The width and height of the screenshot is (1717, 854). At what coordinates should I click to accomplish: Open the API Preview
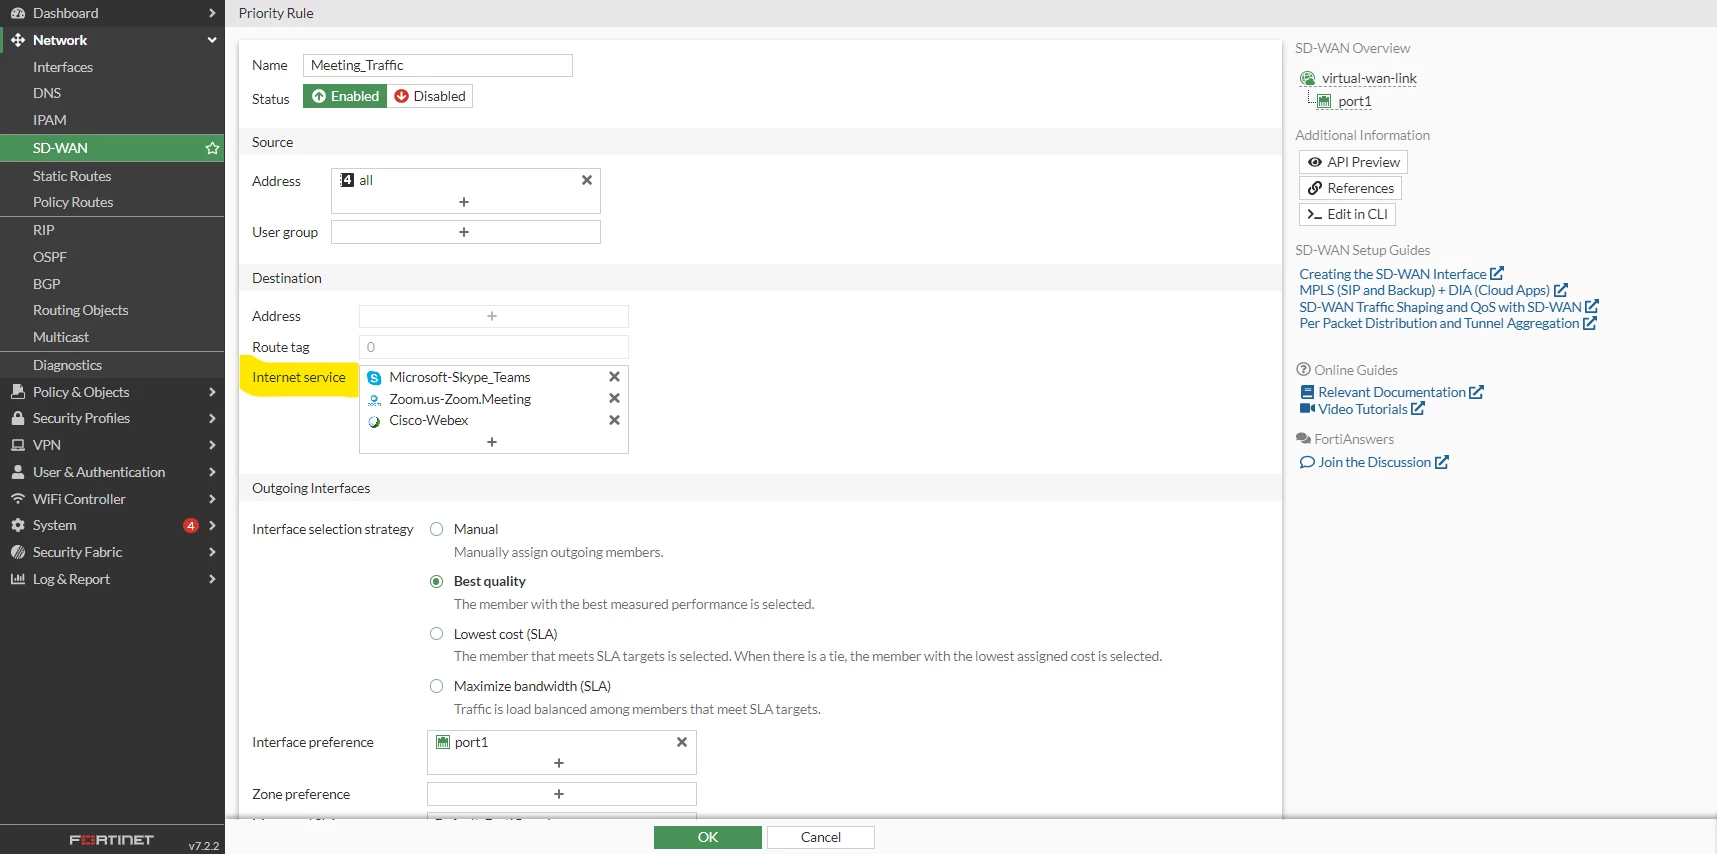pyautogui.click(x=1354, y=162)
